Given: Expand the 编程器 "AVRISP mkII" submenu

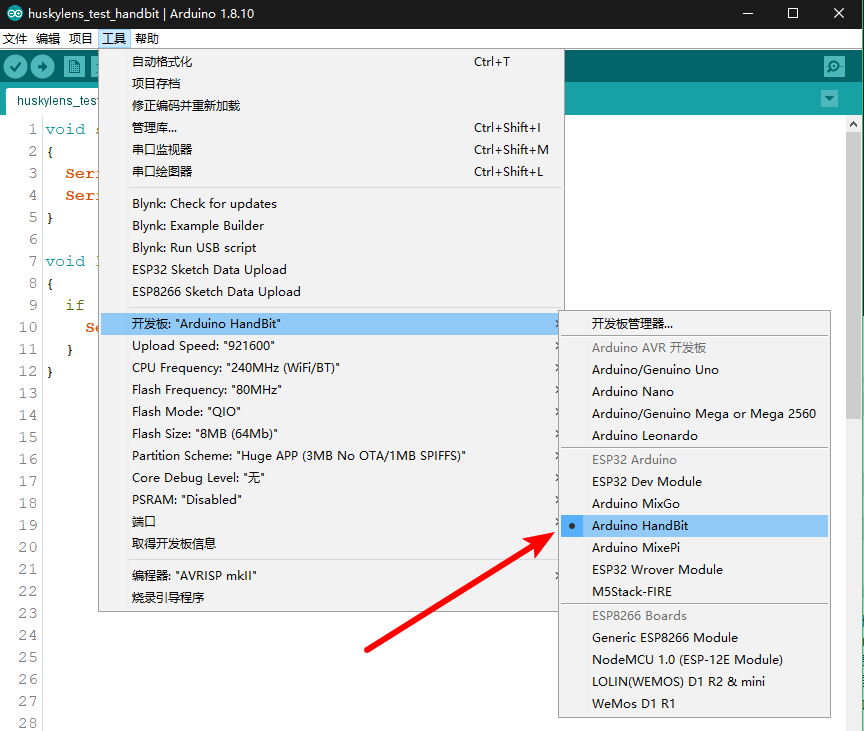Looking at the screenshot, I should coord(331,576).
